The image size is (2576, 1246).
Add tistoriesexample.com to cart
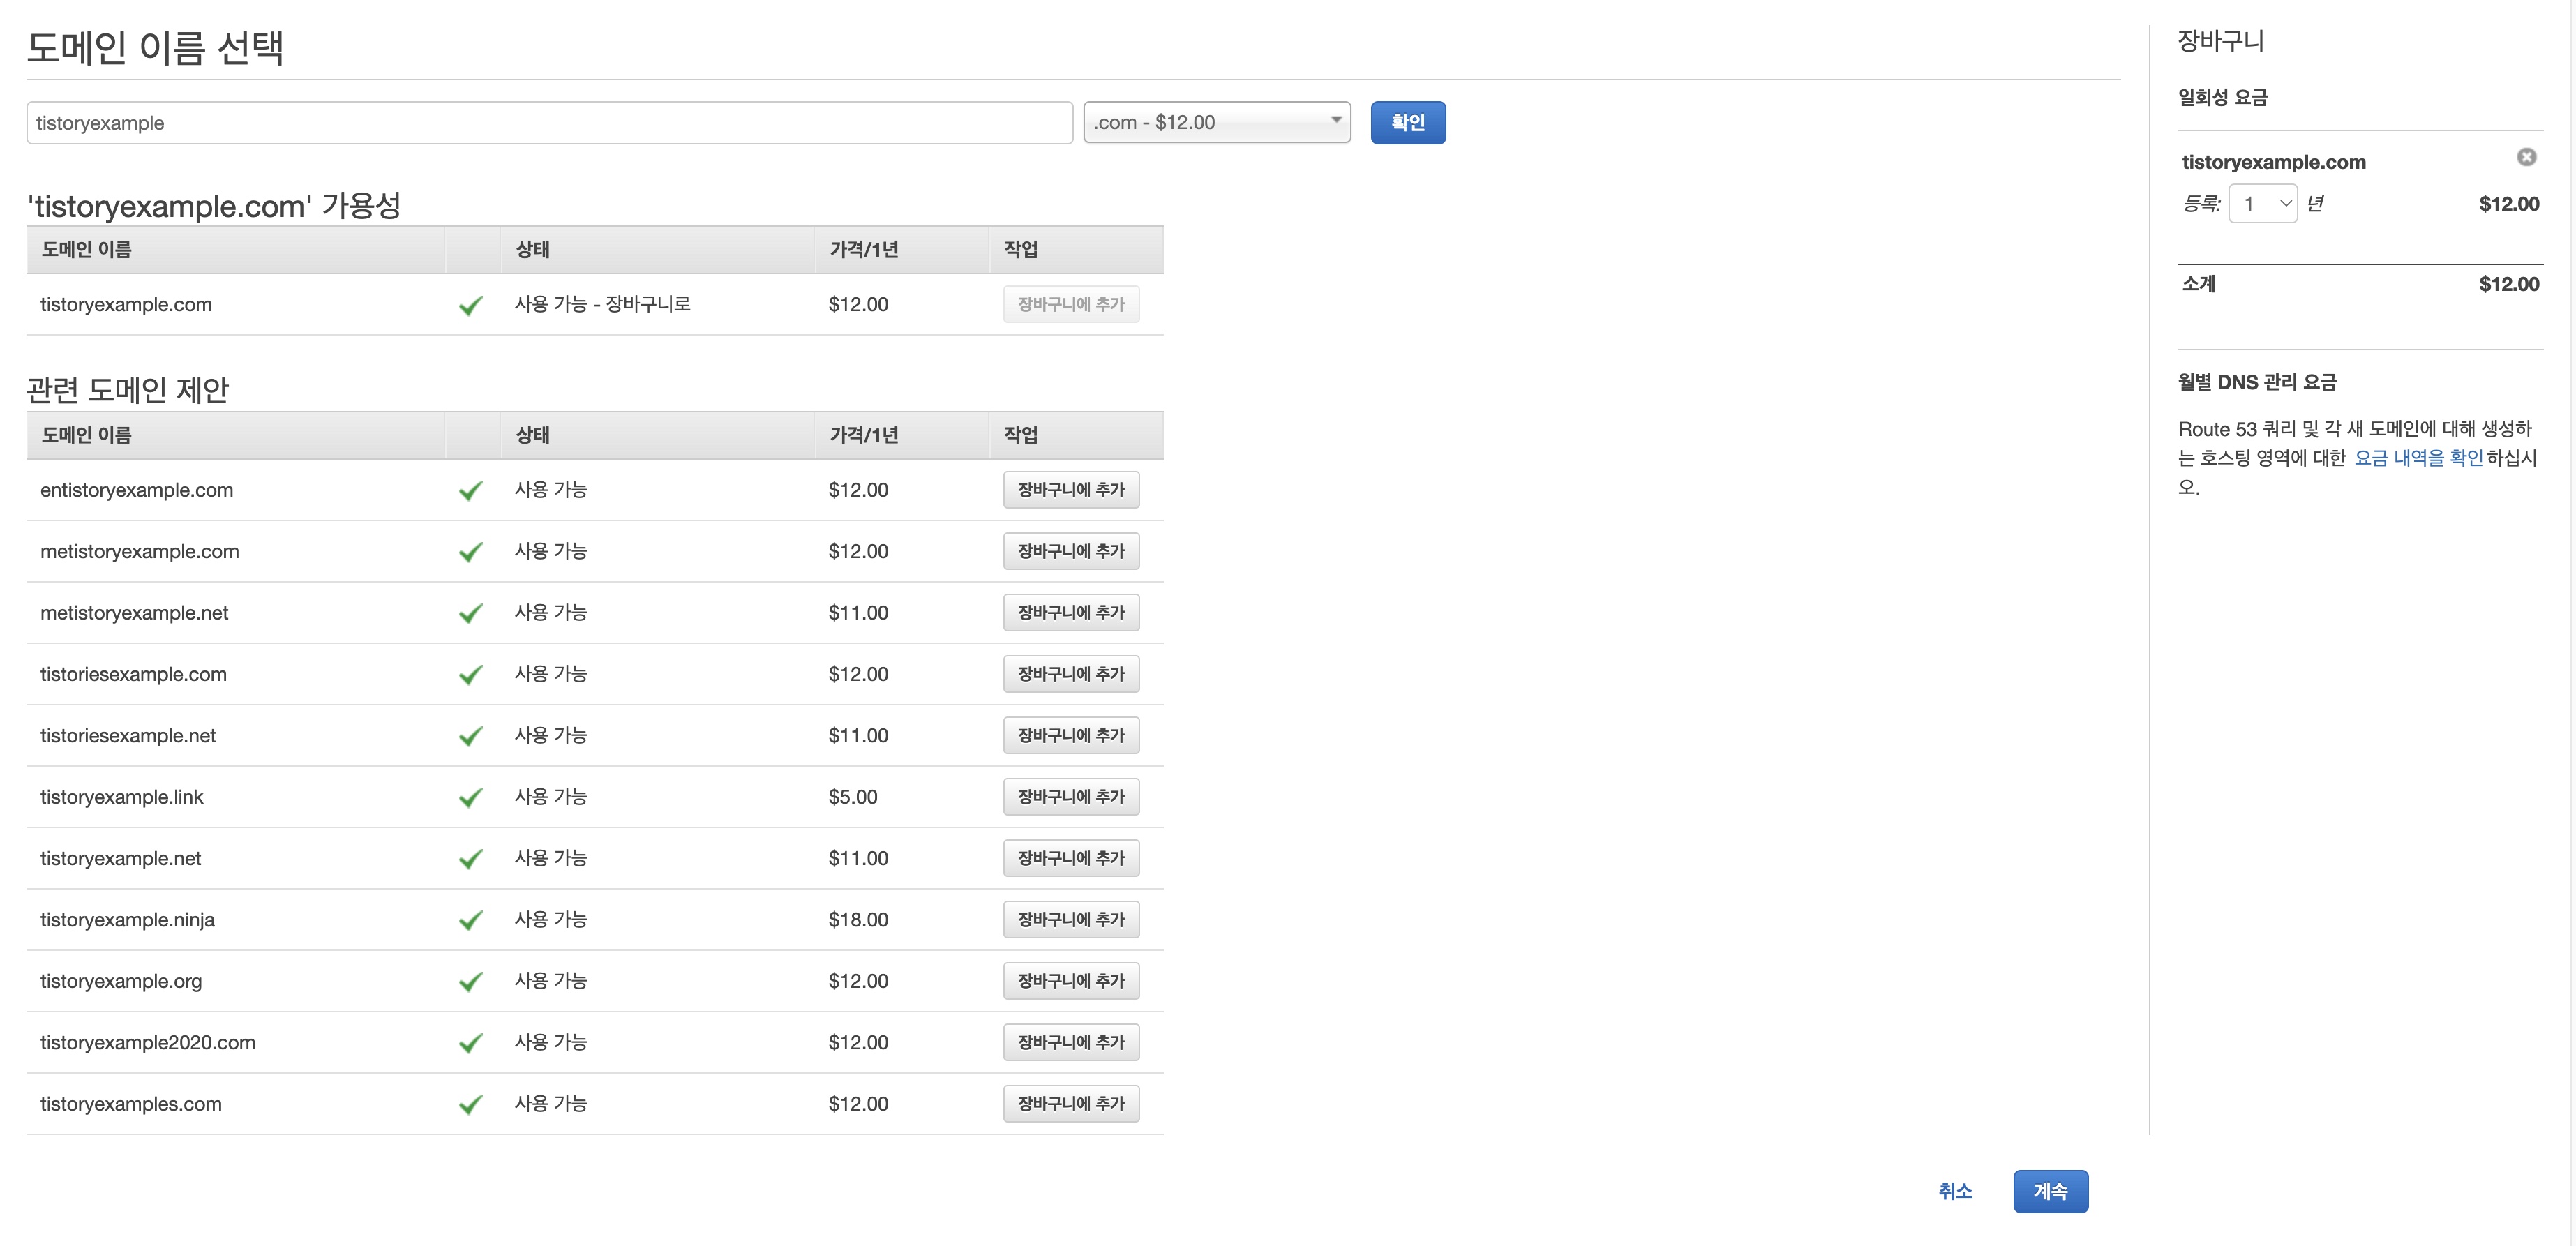click(x=1070, y=674)
